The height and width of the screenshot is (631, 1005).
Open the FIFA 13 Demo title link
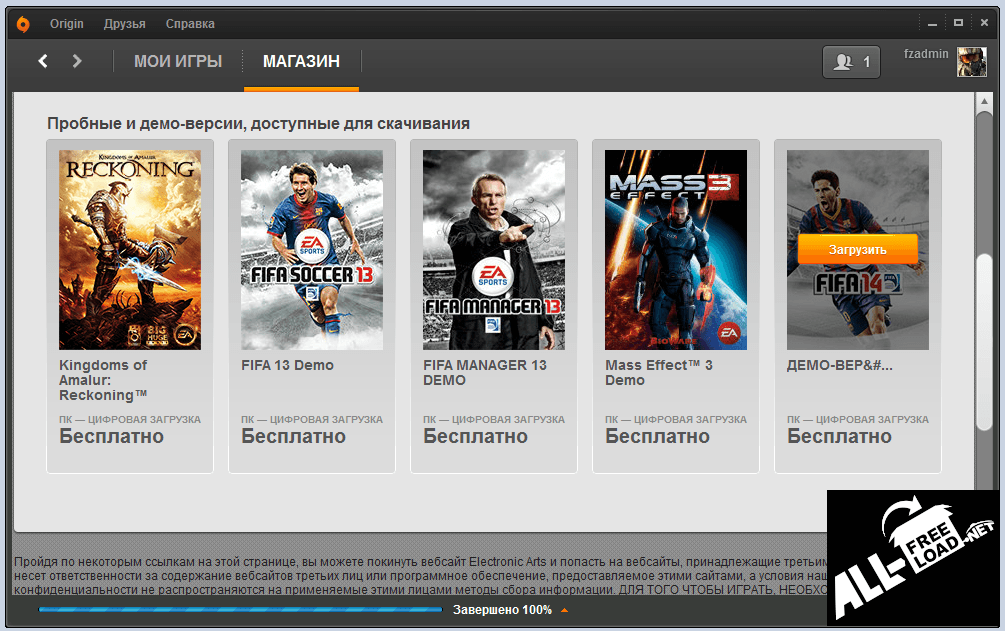pyautogui.click(x=287, y=365)
